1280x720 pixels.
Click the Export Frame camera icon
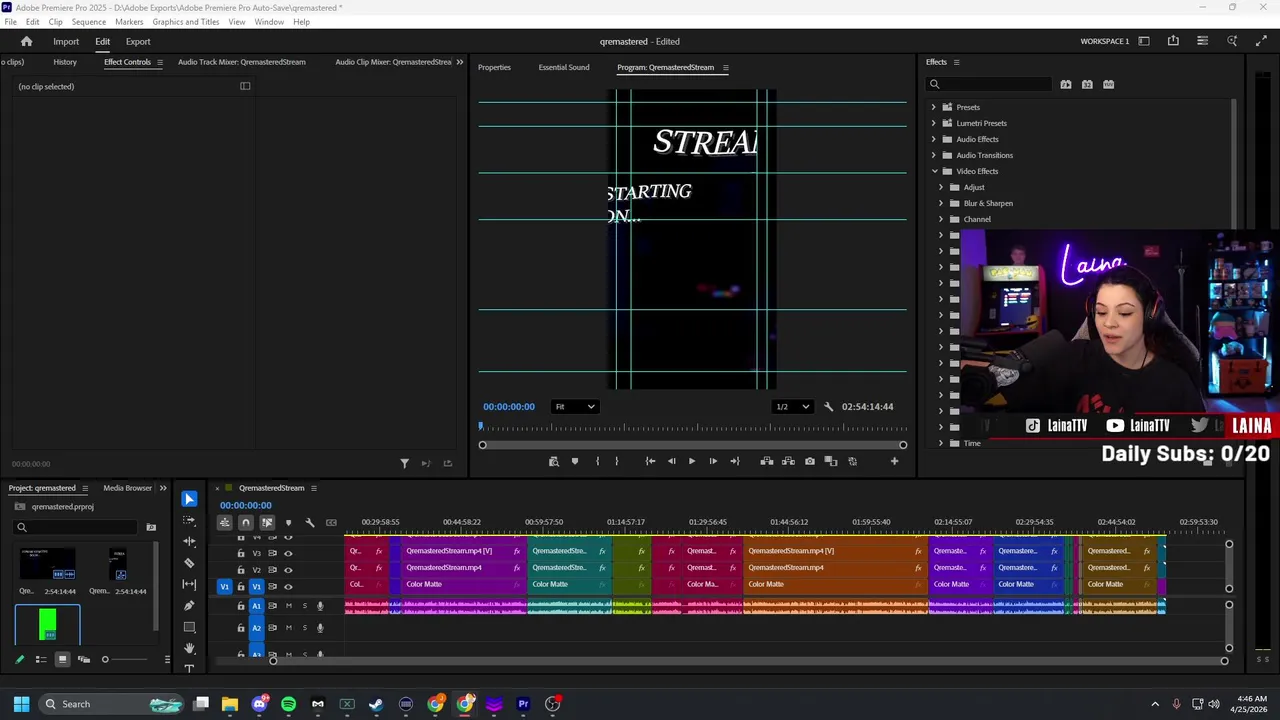pyautogui.click(x=809, y=461)
